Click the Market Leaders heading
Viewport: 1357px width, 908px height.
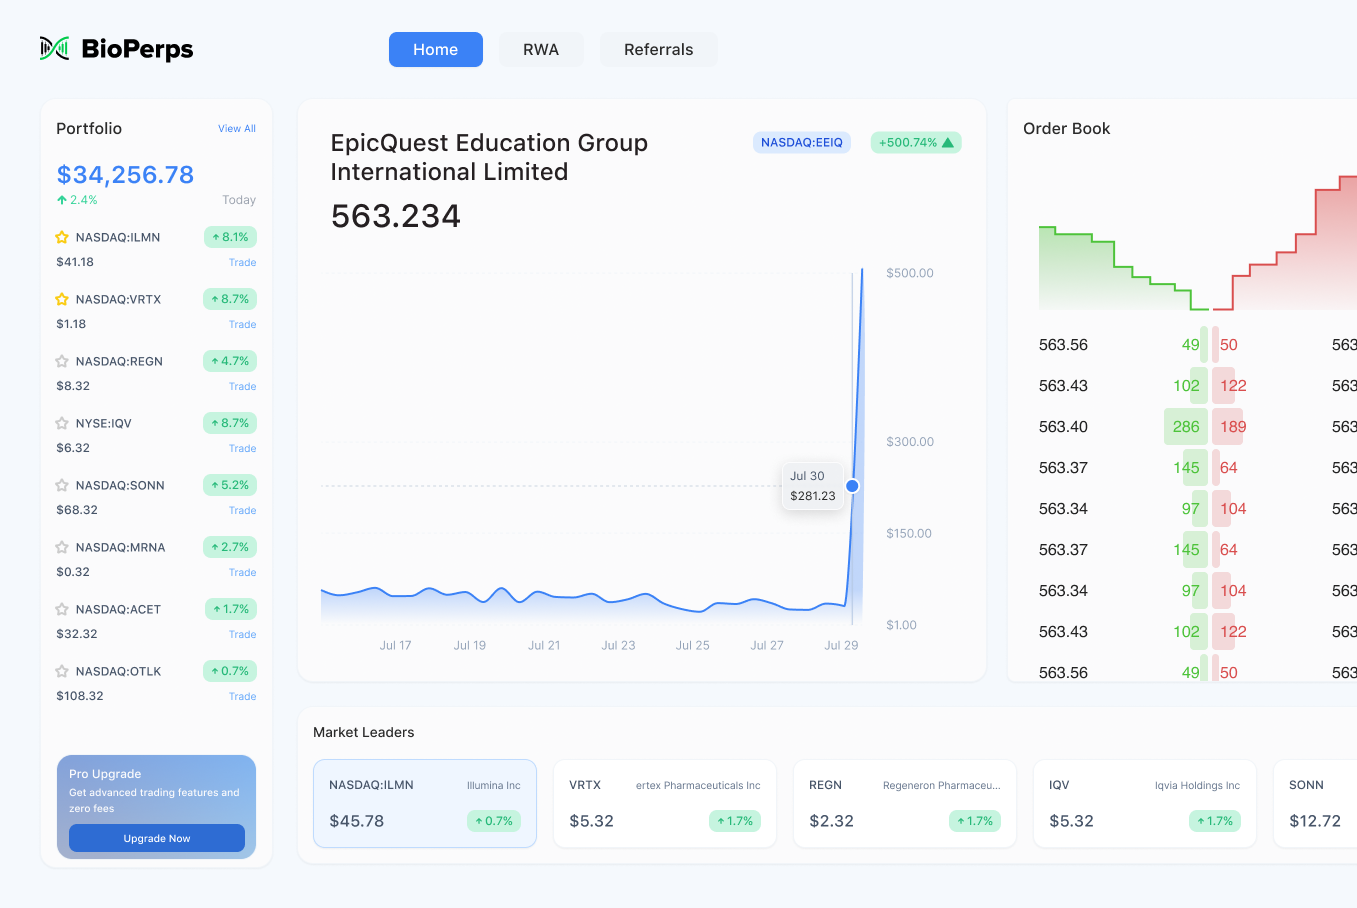(363, 733)
